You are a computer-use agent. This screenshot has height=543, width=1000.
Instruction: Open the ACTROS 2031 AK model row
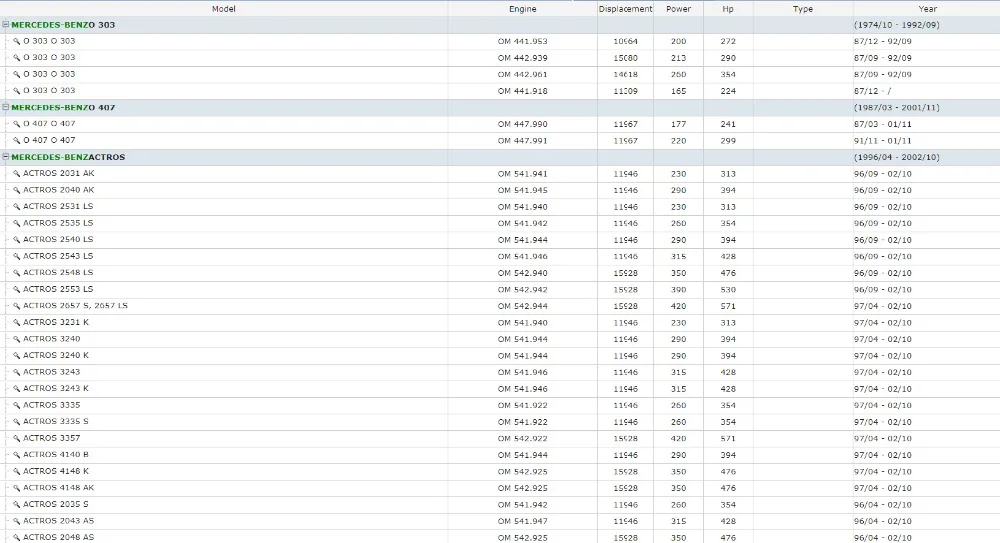59,173
